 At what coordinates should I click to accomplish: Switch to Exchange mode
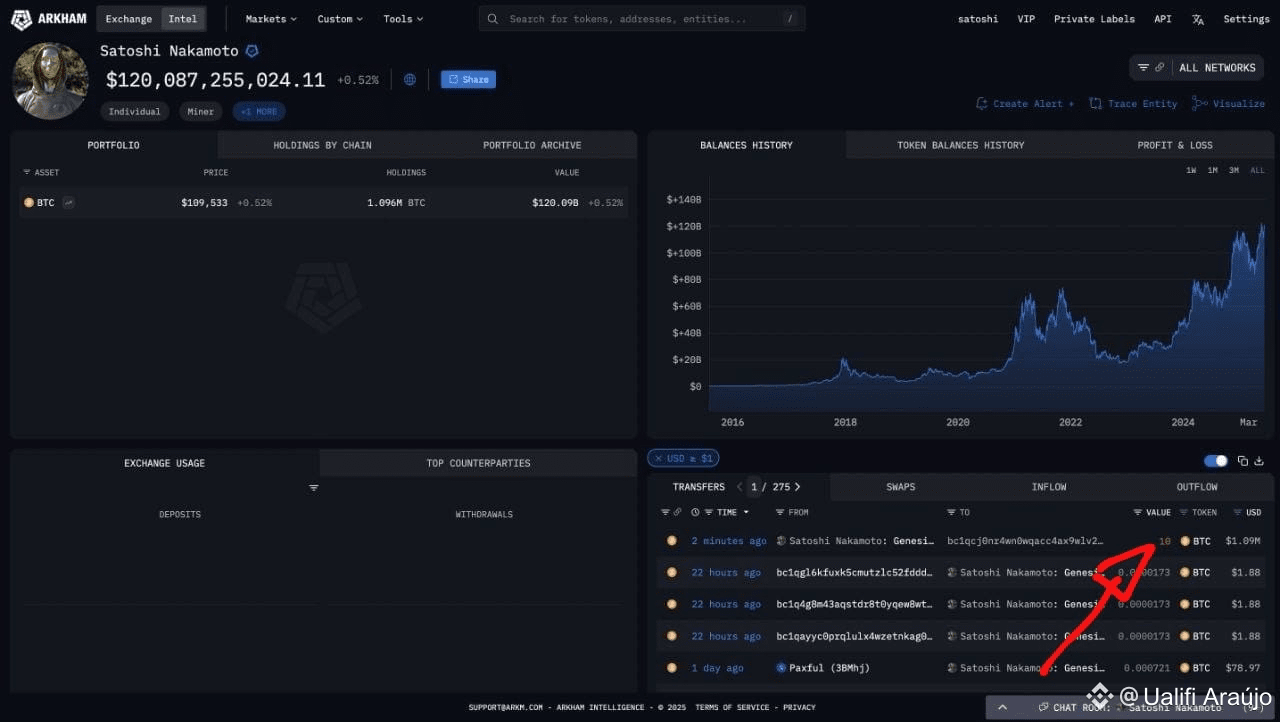click(x=129, y=19)
